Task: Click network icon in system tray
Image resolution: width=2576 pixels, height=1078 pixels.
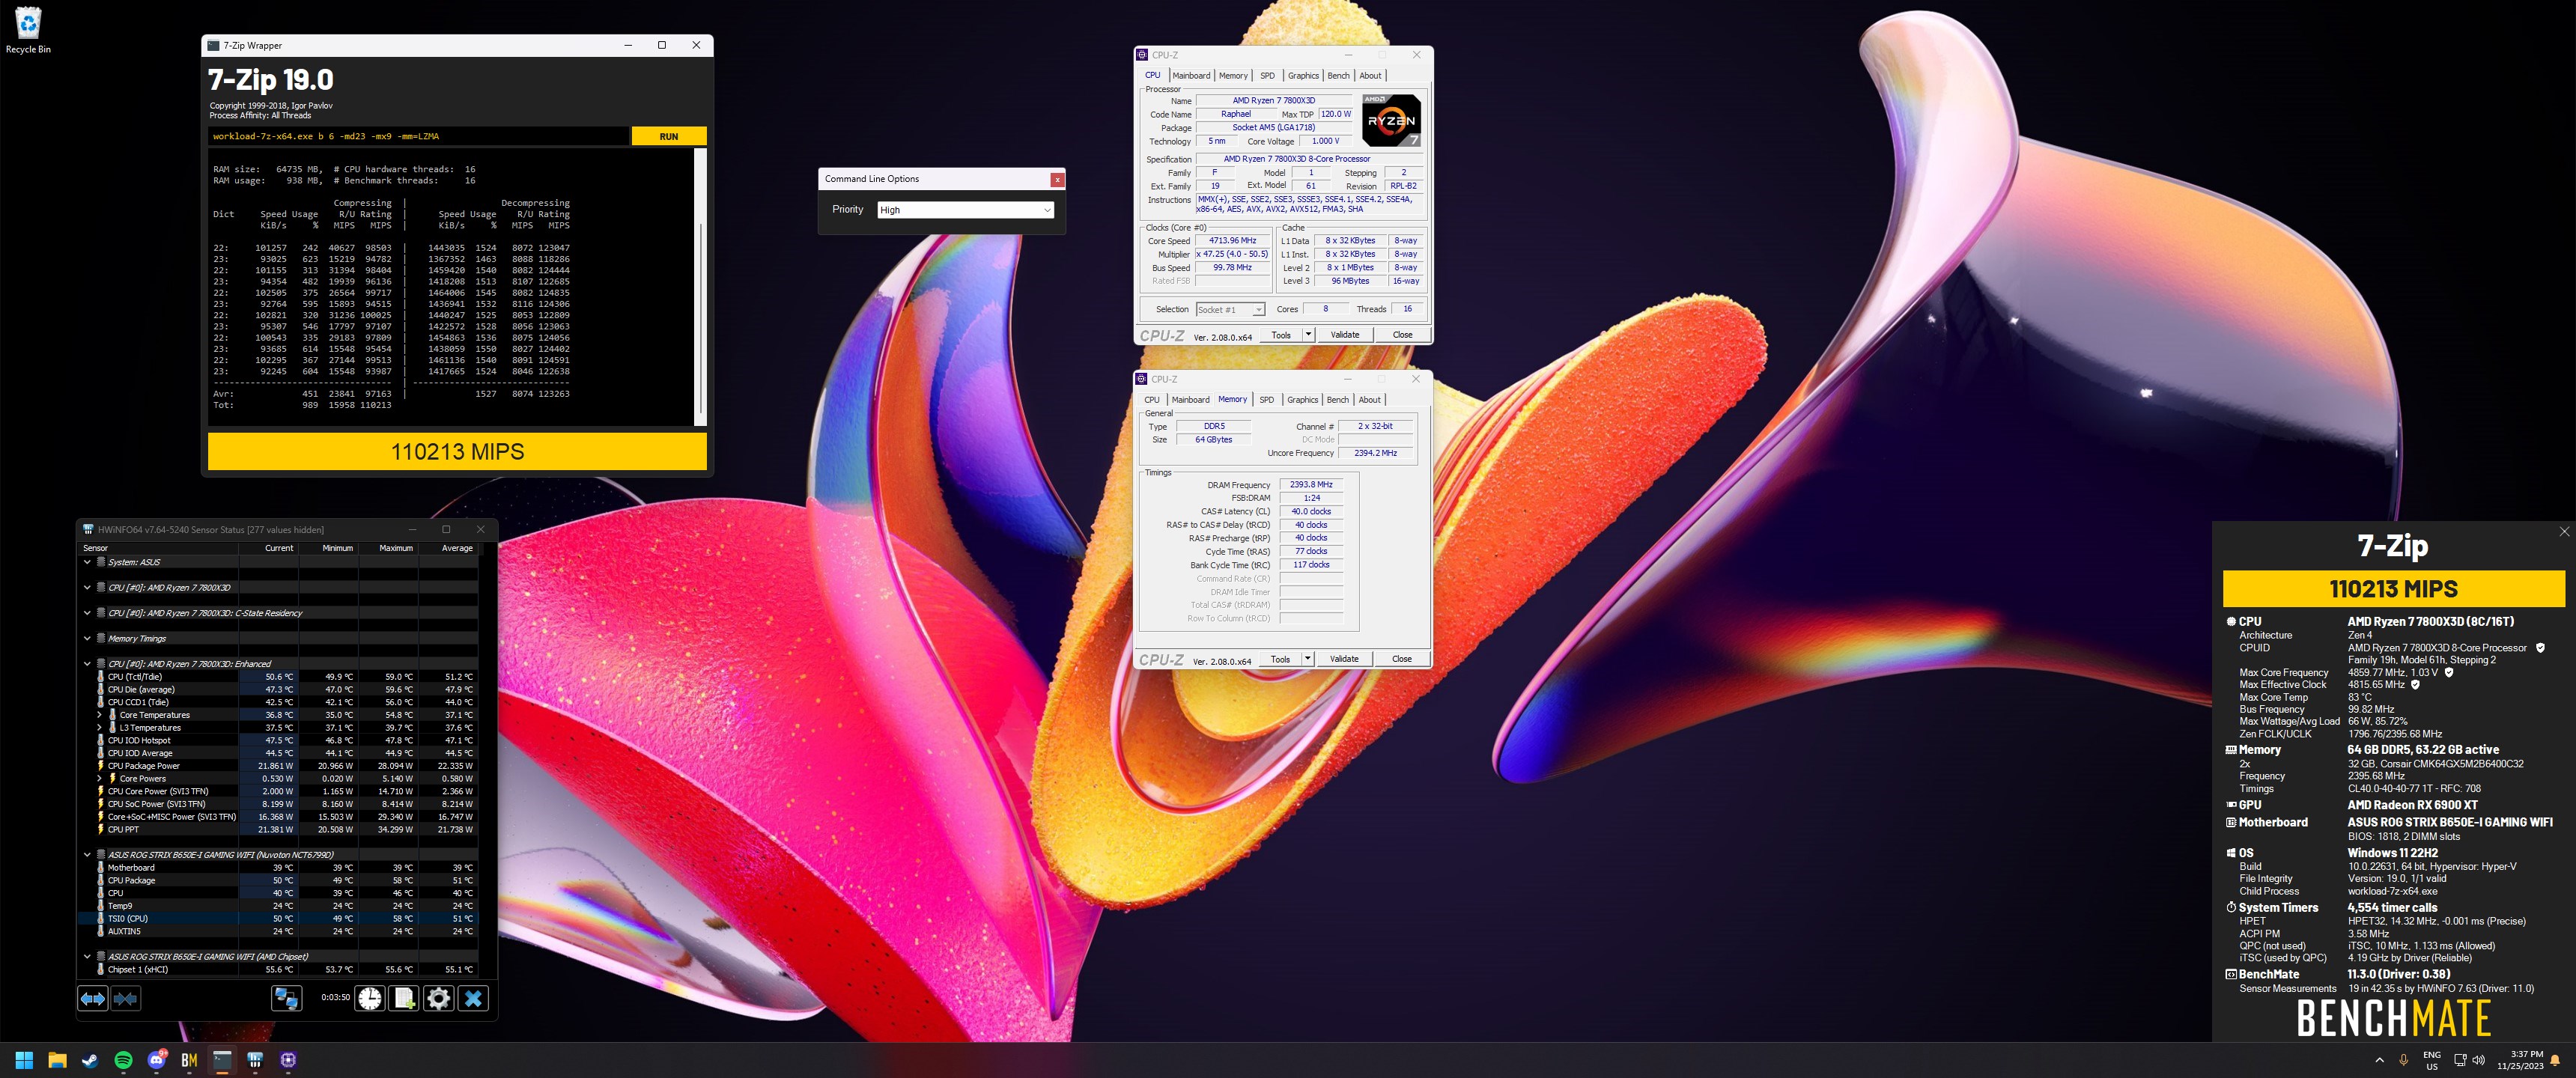Action: (2460, 1060)
